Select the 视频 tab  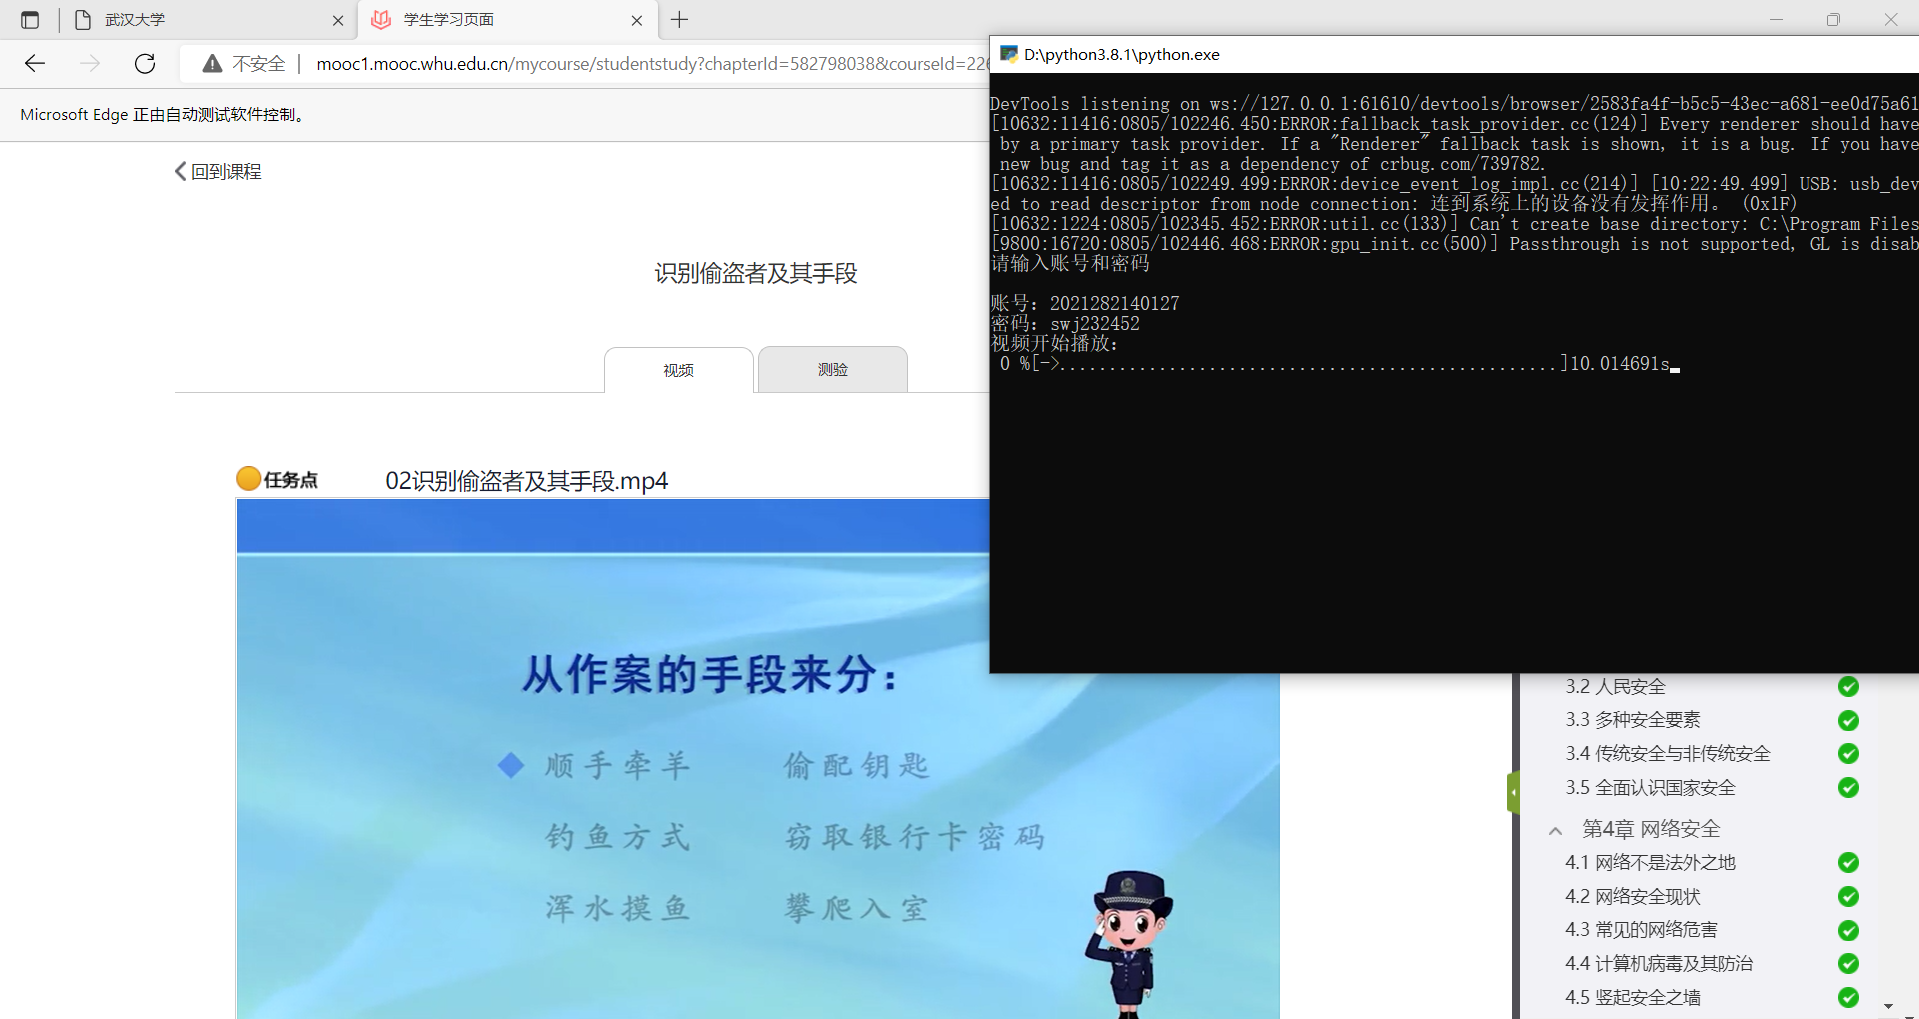click(x=679, y=370)
